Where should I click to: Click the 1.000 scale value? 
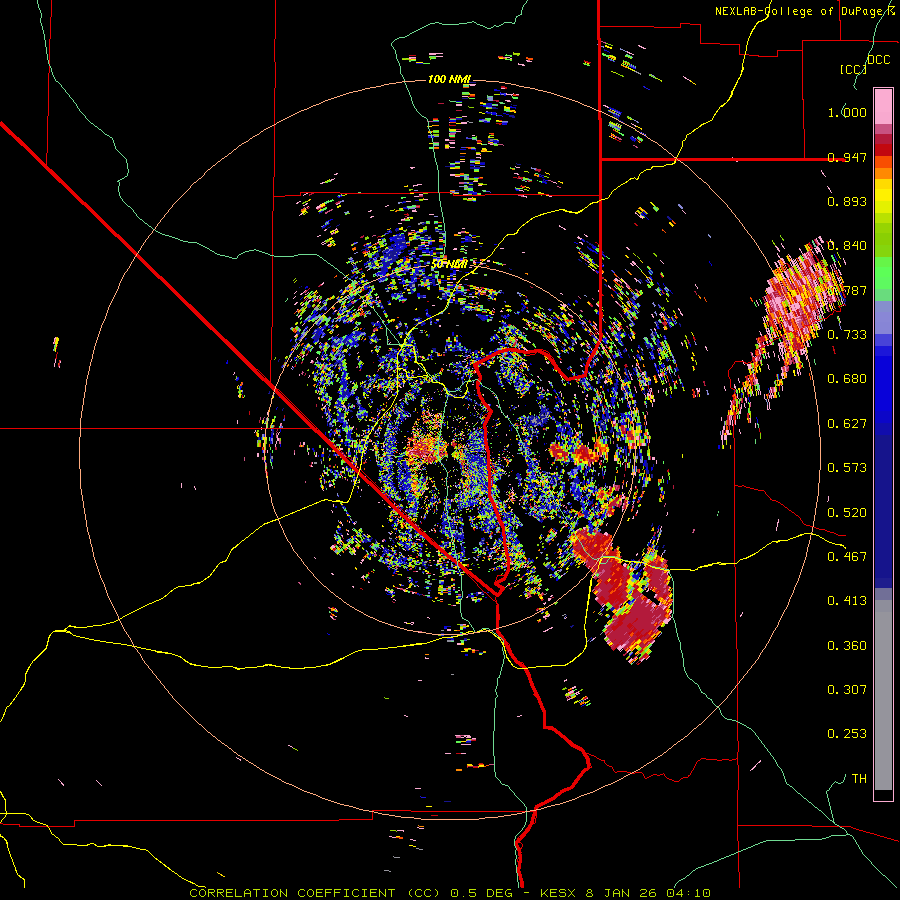point(847,112)
